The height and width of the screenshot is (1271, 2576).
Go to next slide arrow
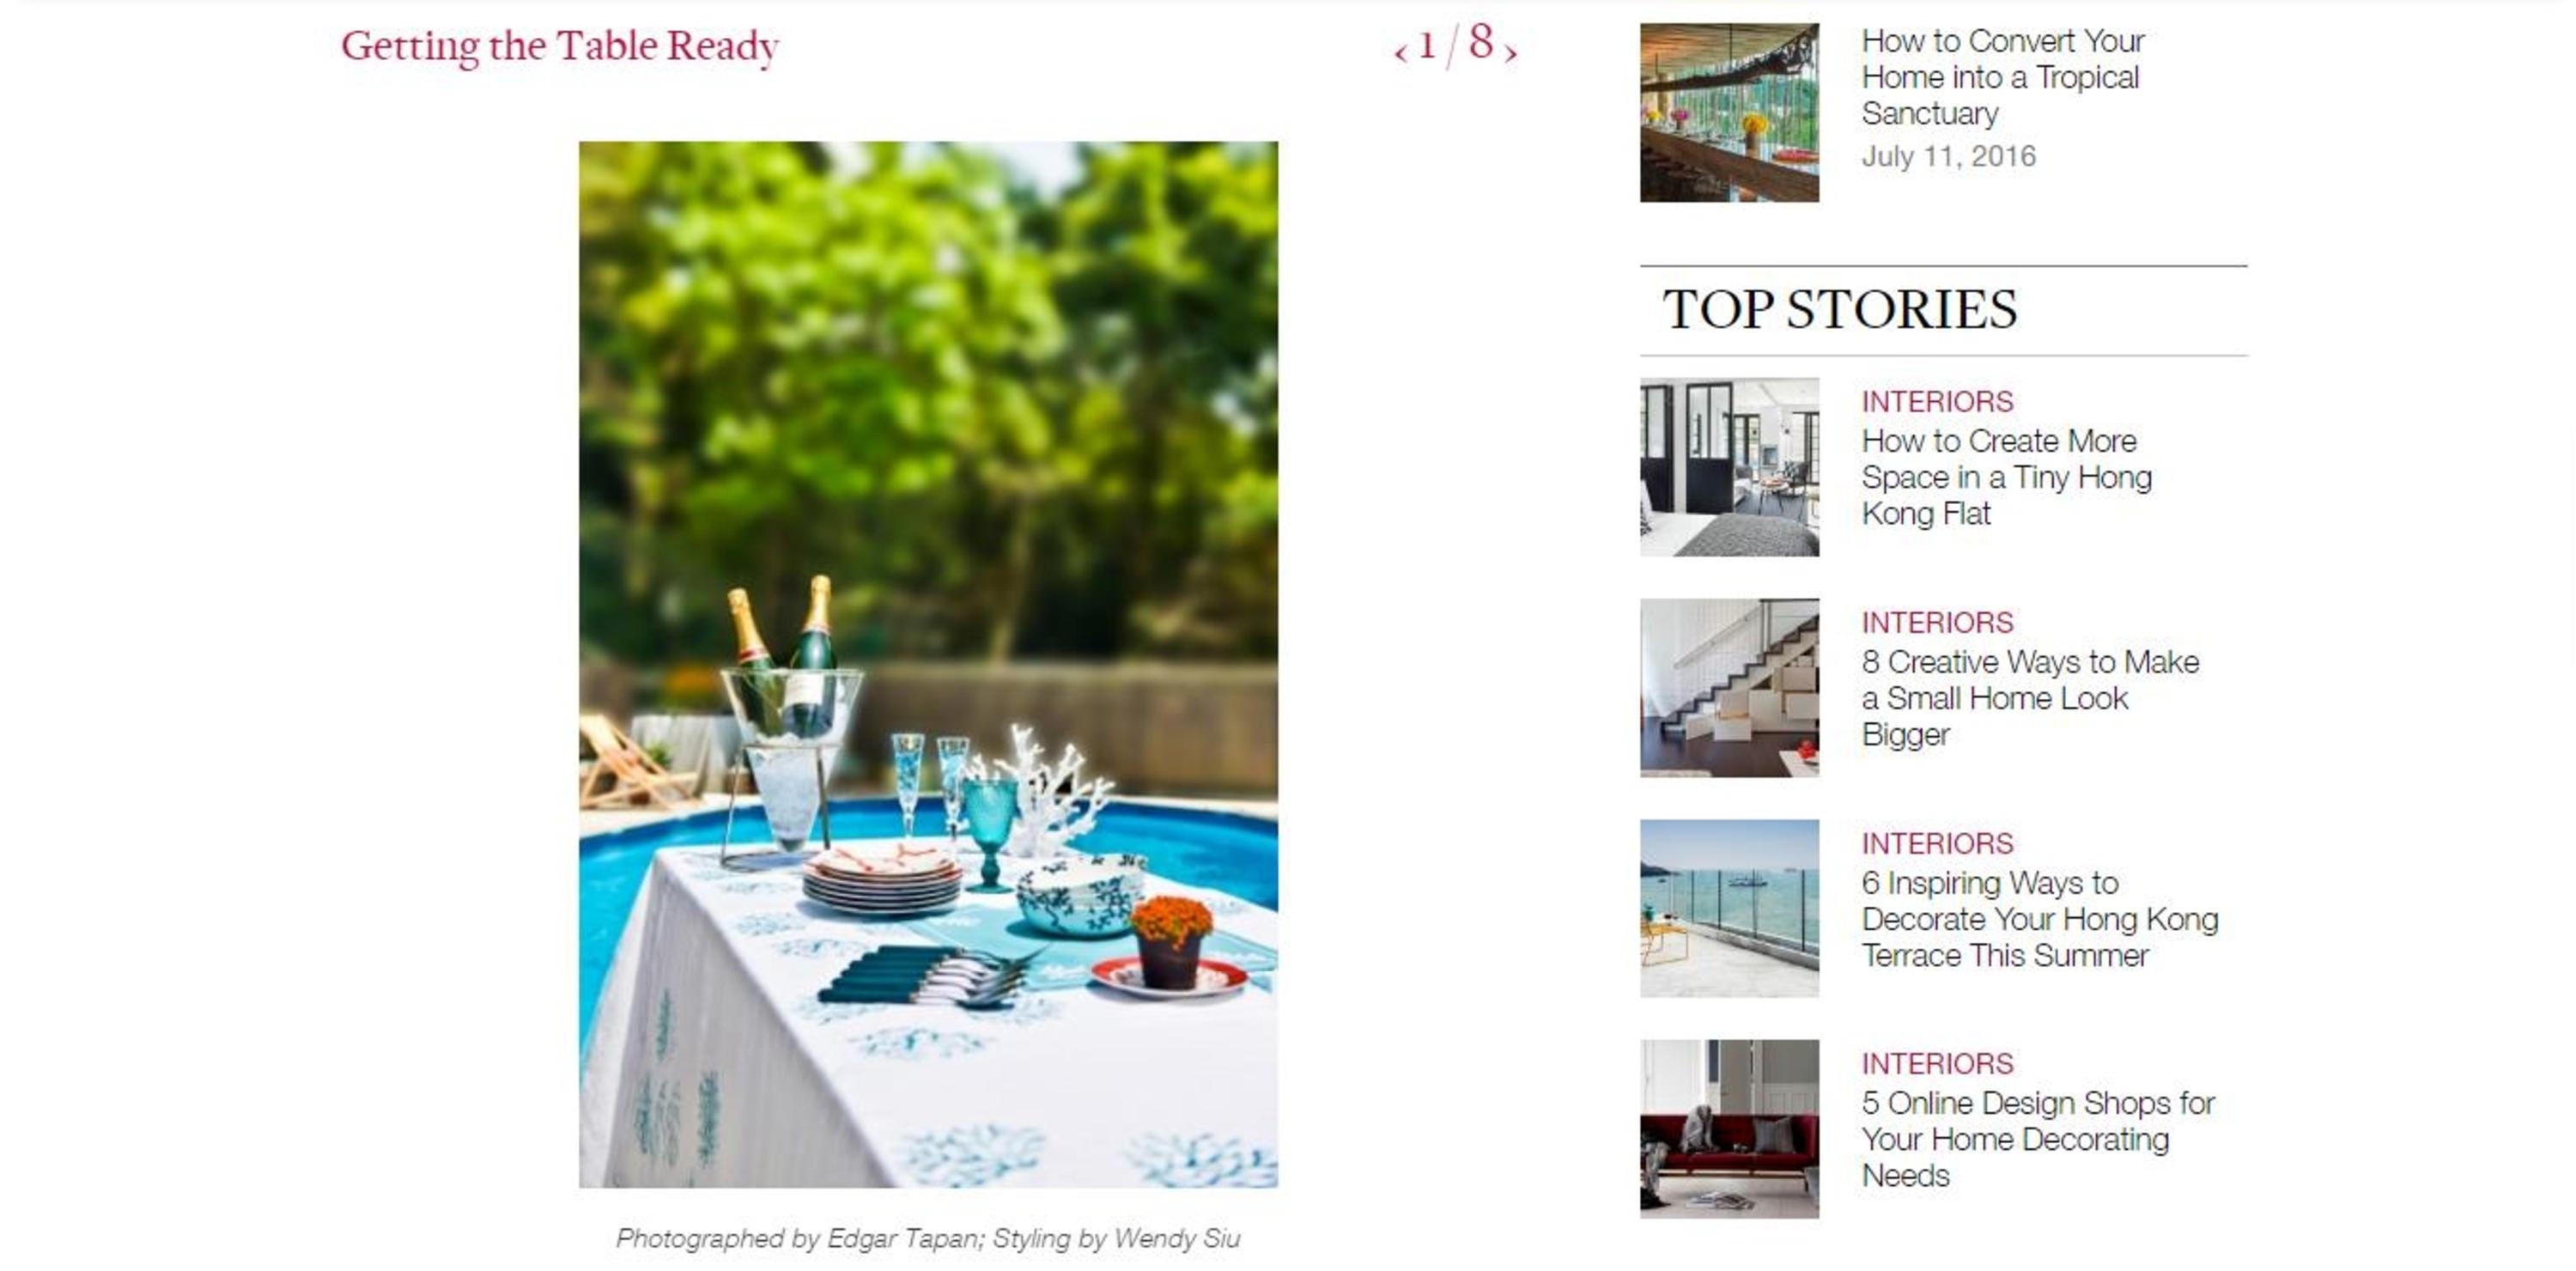(x=1510, y=52)
